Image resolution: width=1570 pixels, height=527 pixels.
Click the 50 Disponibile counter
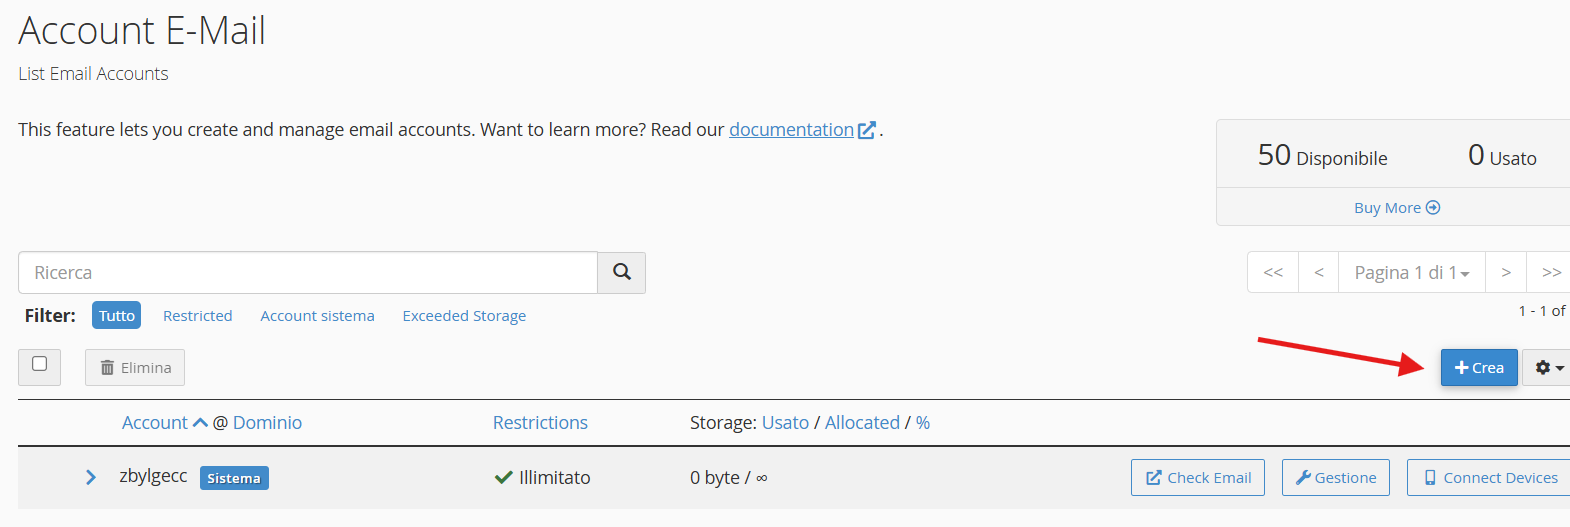[1322, 155]
